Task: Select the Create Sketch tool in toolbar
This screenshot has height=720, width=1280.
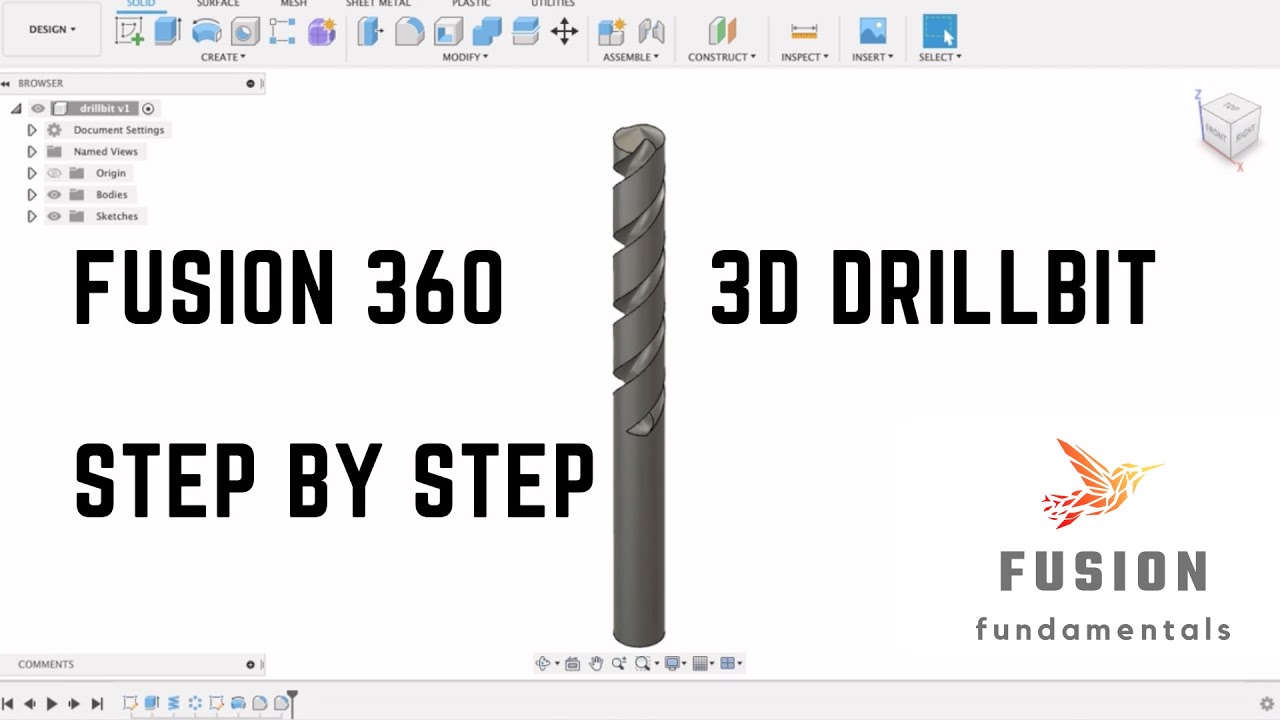Action: 129,31
